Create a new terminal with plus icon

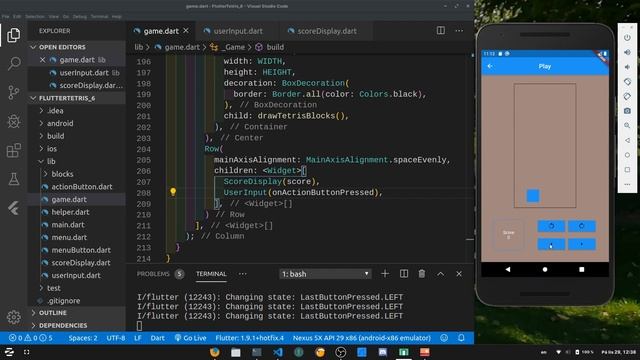385,274
